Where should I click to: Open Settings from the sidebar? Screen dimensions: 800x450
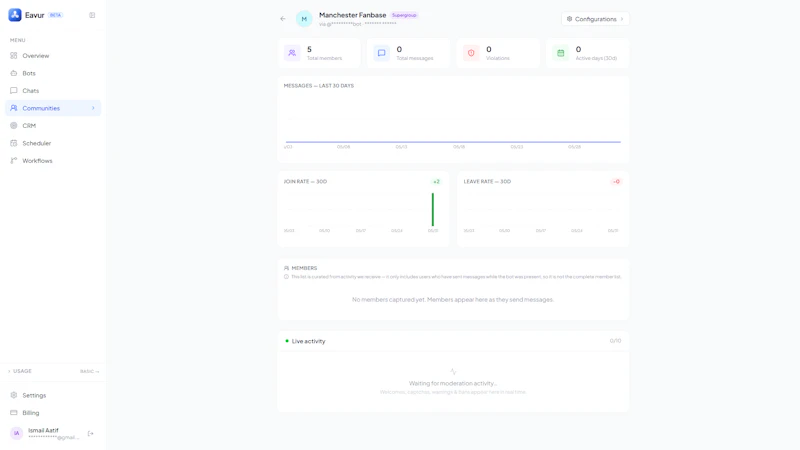click(53, 395)
